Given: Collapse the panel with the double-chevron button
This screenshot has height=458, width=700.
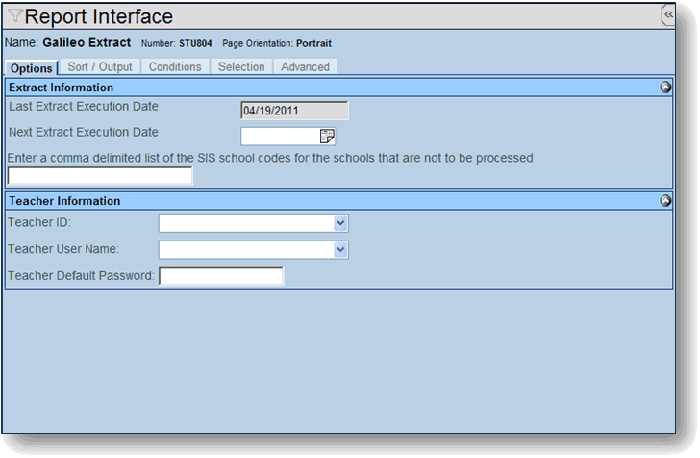Looking at the screenshot, I should point(668,15).
